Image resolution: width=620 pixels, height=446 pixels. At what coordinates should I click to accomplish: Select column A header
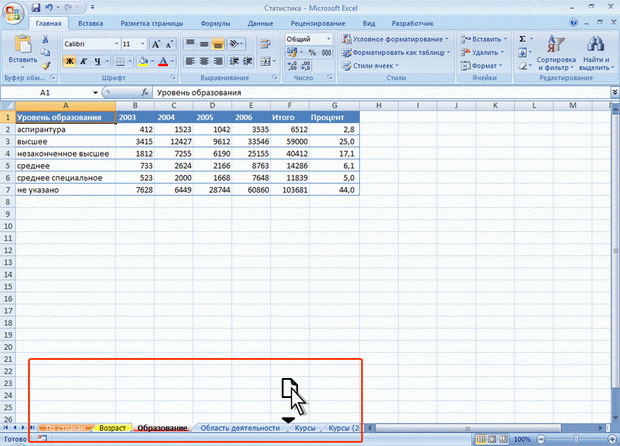[66, 106]
